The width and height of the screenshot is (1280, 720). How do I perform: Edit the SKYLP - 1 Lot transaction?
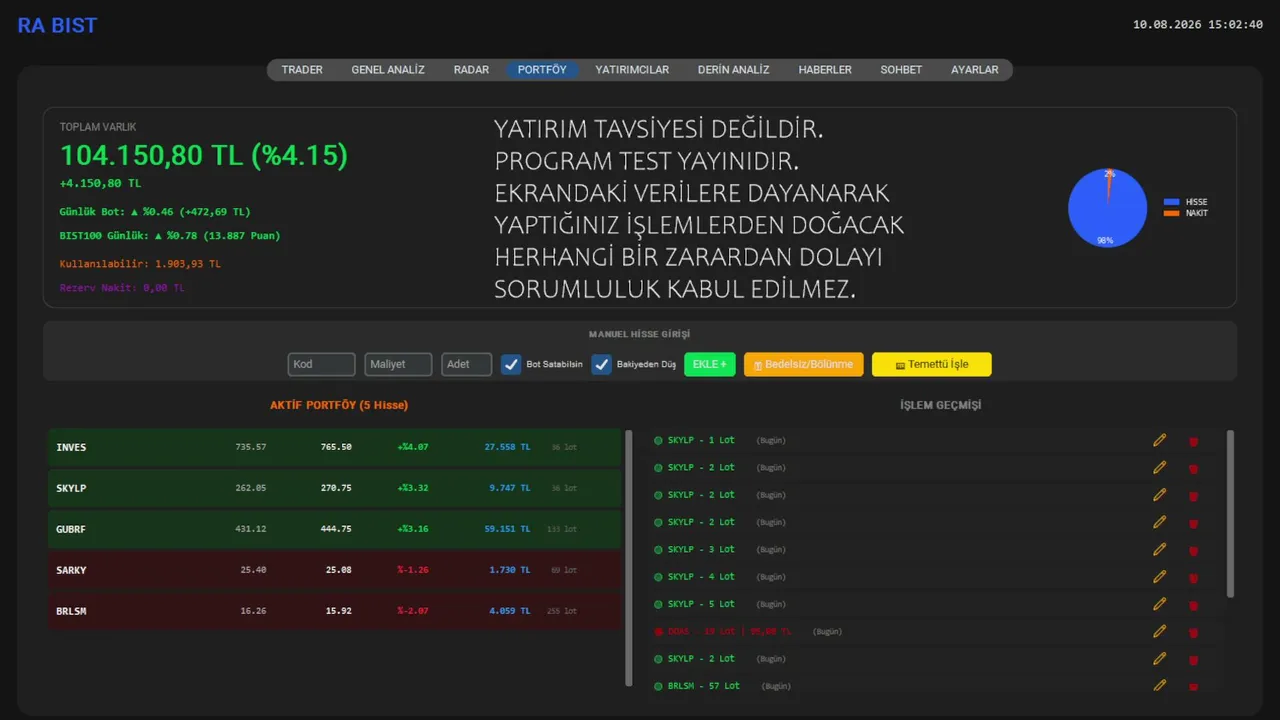[x=1160, y=440]
